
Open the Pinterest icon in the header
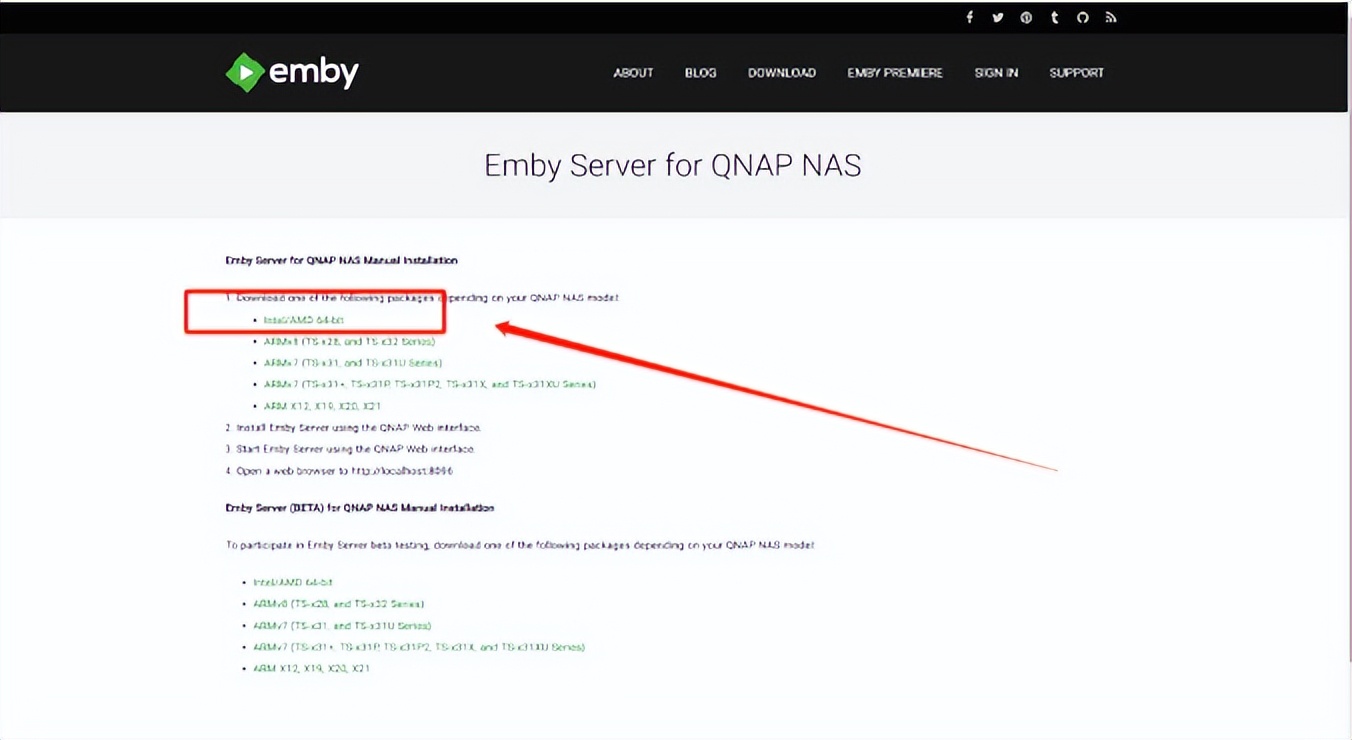coord(1026,18)
